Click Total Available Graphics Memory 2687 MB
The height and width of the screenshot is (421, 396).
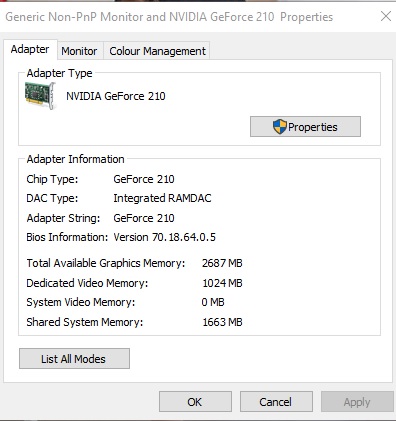222,263
